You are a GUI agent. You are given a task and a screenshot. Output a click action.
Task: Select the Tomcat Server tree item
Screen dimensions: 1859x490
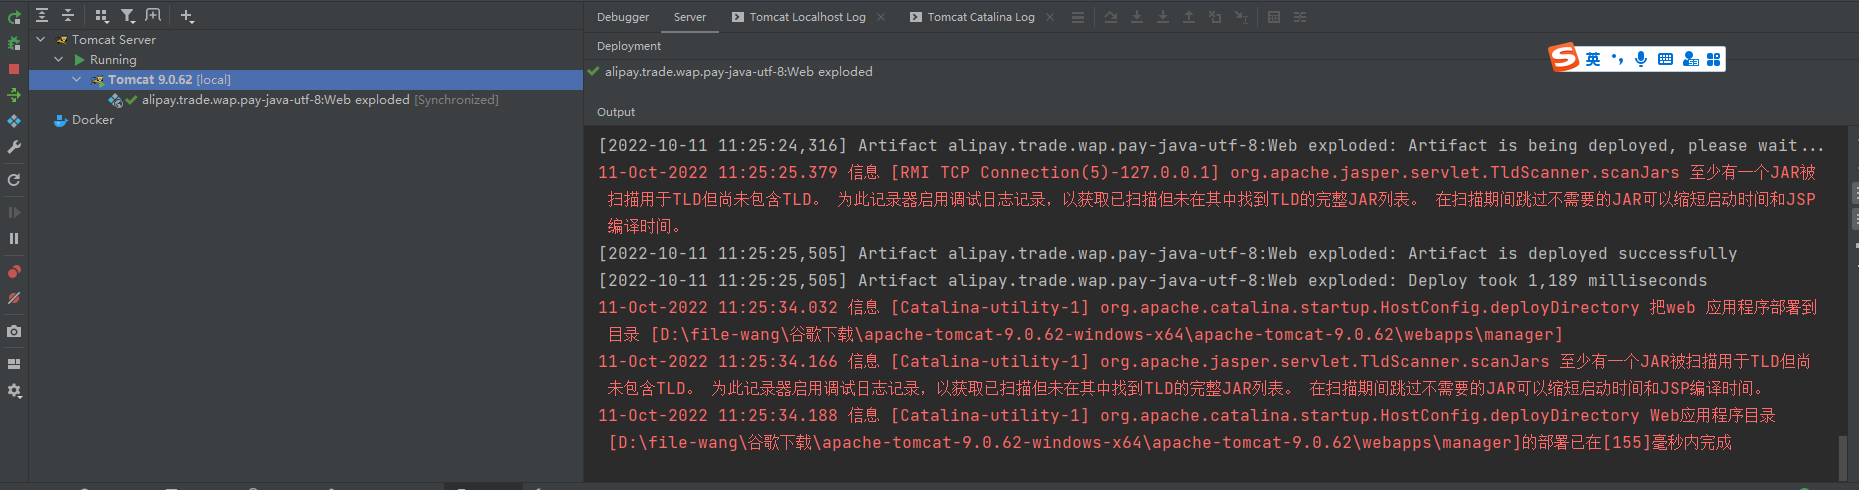[x=113, y=40]
